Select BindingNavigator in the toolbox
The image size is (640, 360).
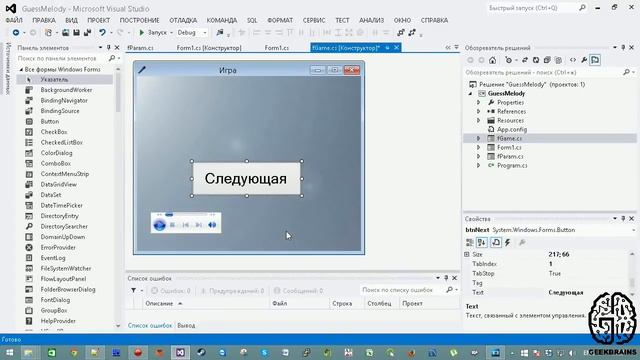pos(64,100)
